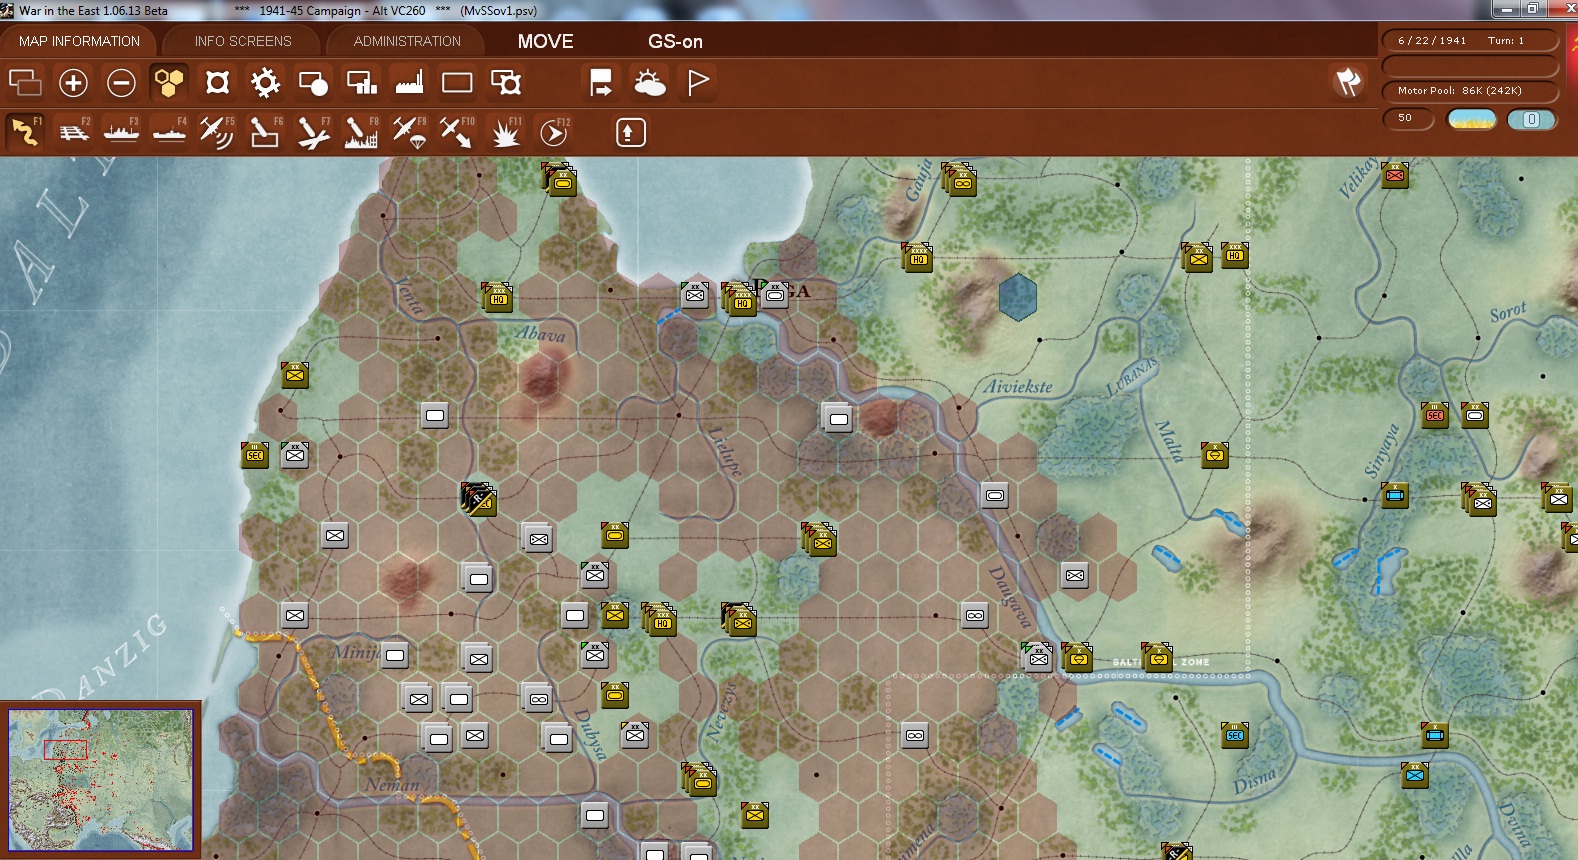Image resolution: width=1578 pixels, height=860 pixels.
Task: Click the overlapping windows icon in toolbar
Action: pyautogui.click(x=25, y=82)
